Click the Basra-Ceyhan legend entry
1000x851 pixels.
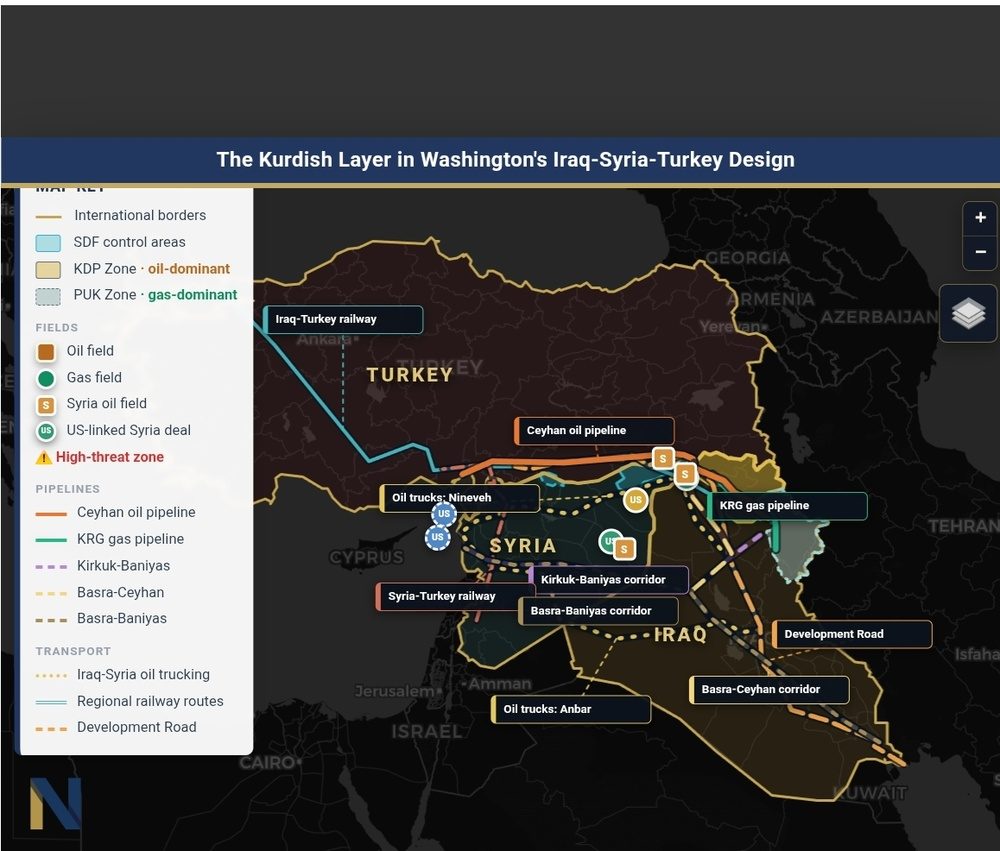tap(100, 593)
